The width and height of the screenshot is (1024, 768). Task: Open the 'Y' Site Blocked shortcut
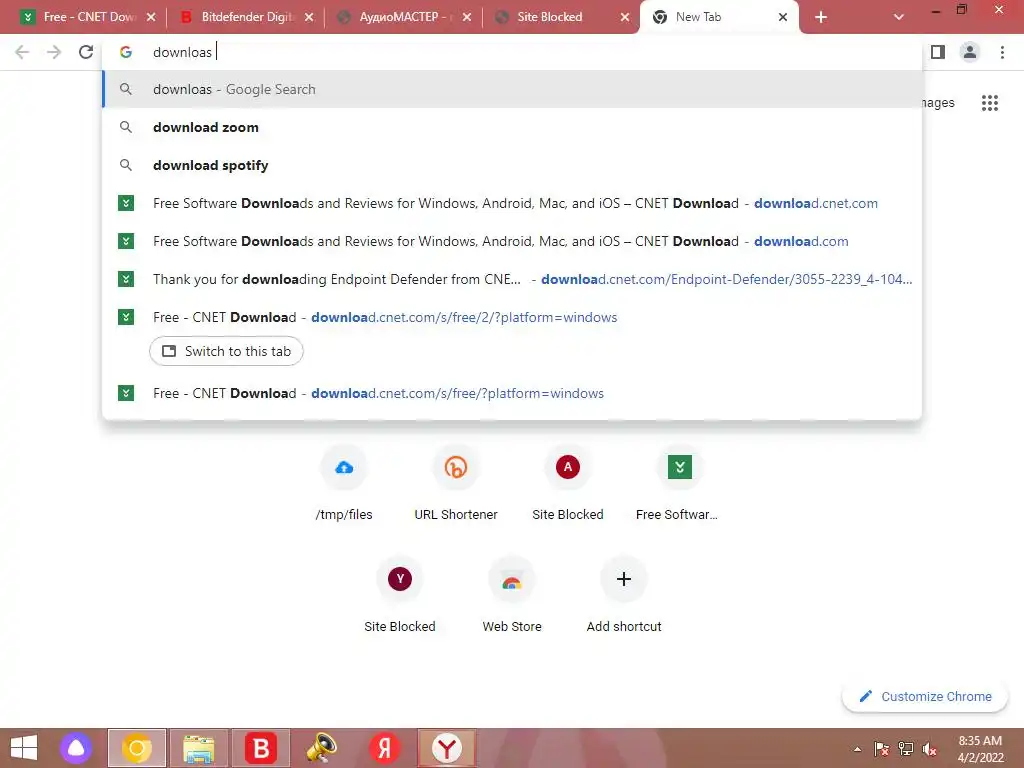point(400,595)
